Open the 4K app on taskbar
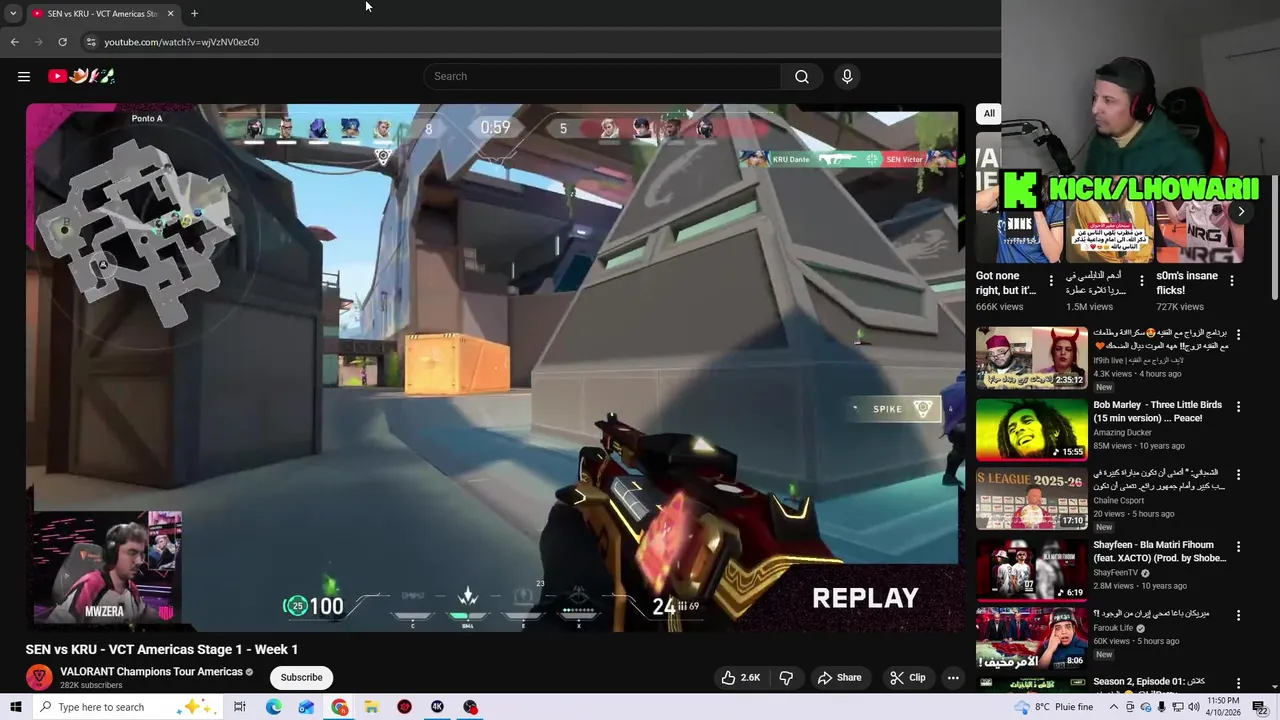Viewport: 1280px width, 720px height. [437, 707]
